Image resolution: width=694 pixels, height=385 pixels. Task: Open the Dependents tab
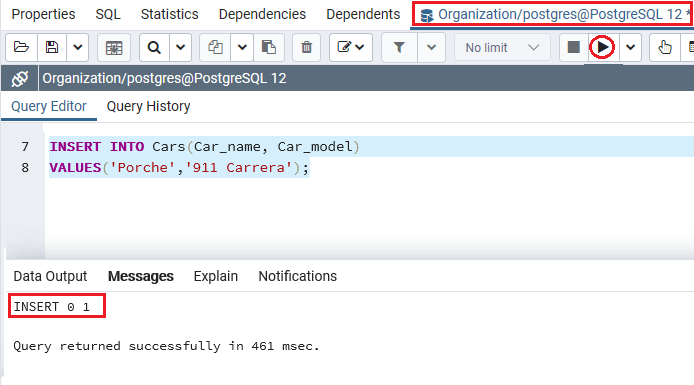[363, 14]
